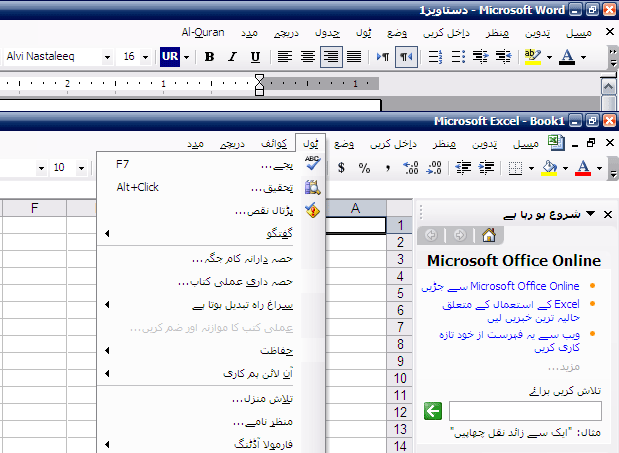Toggle Italic formatting in Word toolbar

coord(232,57)
